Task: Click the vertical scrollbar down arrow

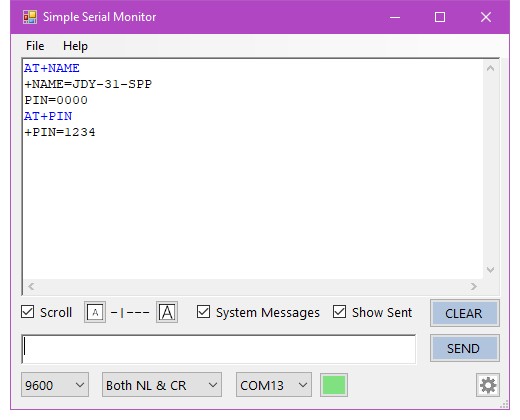Action: (490, 269)
